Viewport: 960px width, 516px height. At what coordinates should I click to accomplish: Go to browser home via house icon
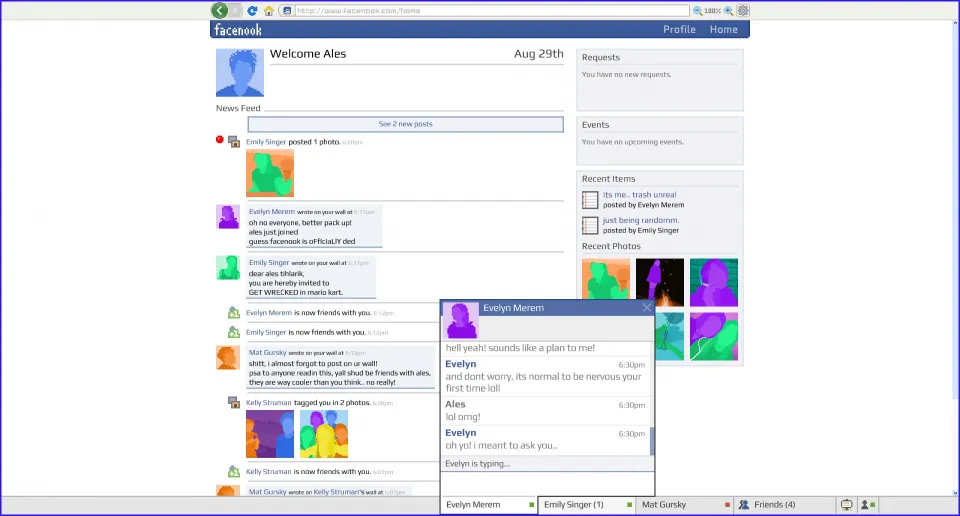(x=269, y=10)
